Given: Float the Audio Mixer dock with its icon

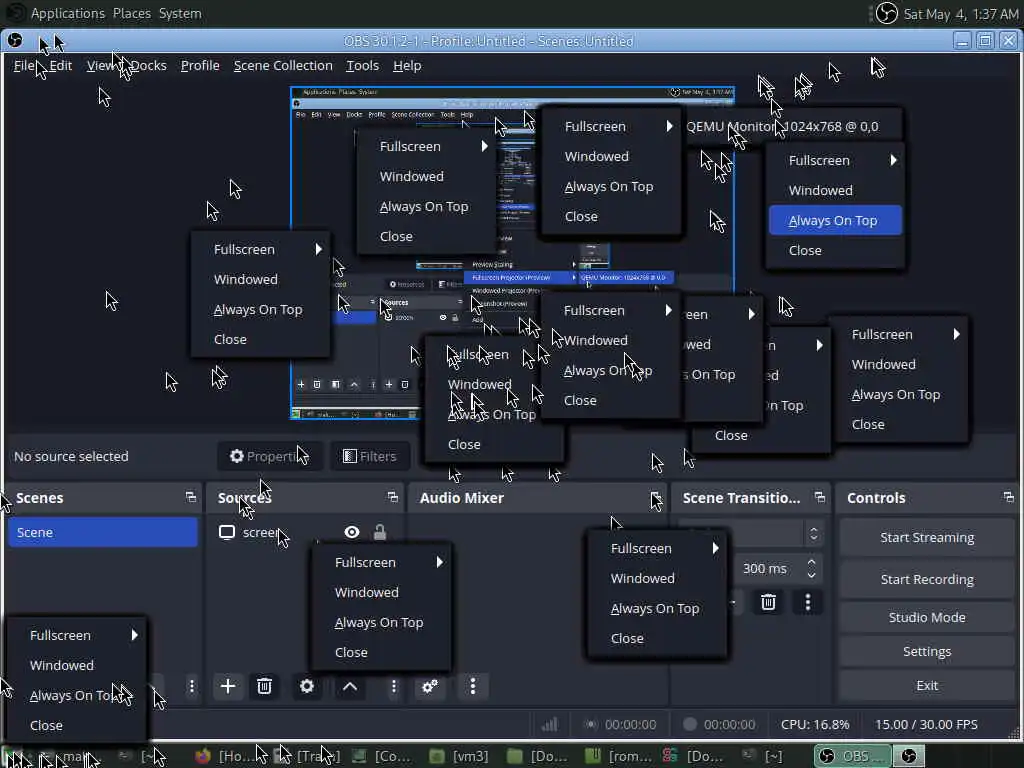Looking at the screenshot, I should (656, 497).
